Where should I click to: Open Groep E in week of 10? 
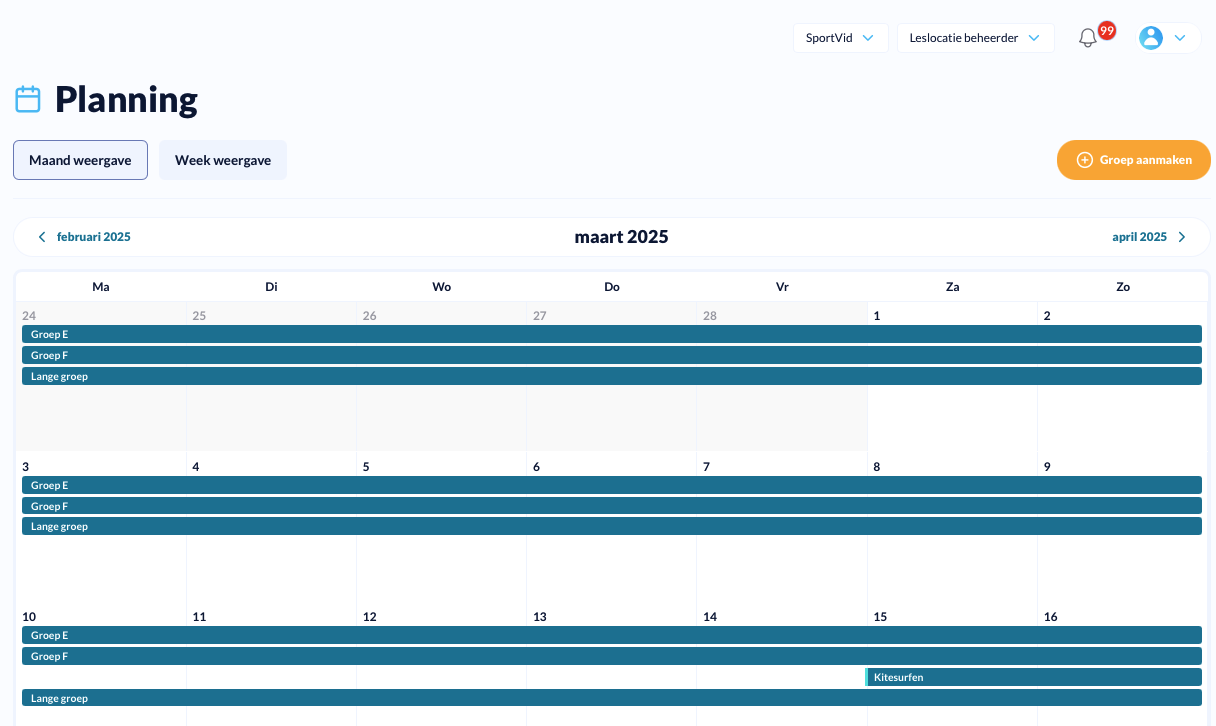612,635
